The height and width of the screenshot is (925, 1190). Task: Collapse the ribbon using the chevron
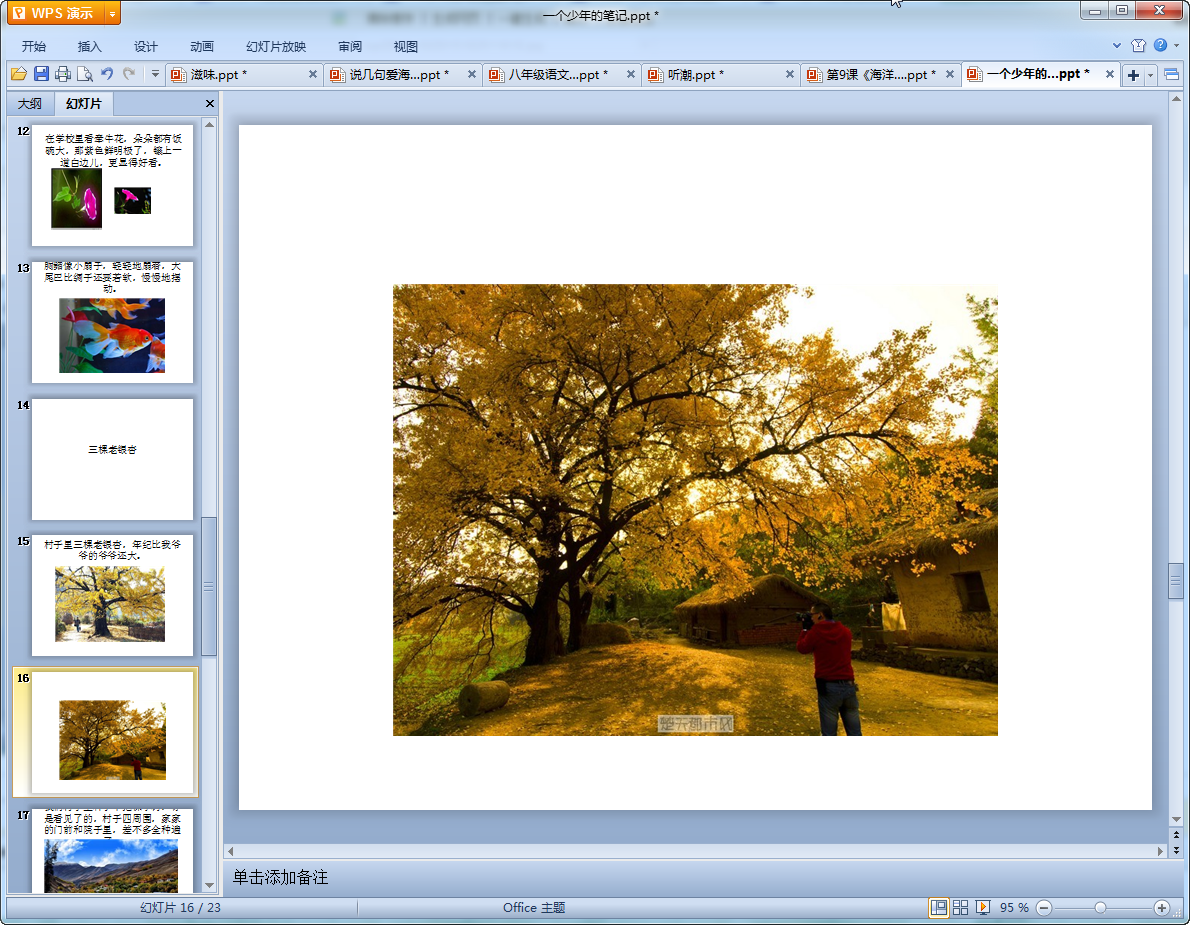[1116, 46]
